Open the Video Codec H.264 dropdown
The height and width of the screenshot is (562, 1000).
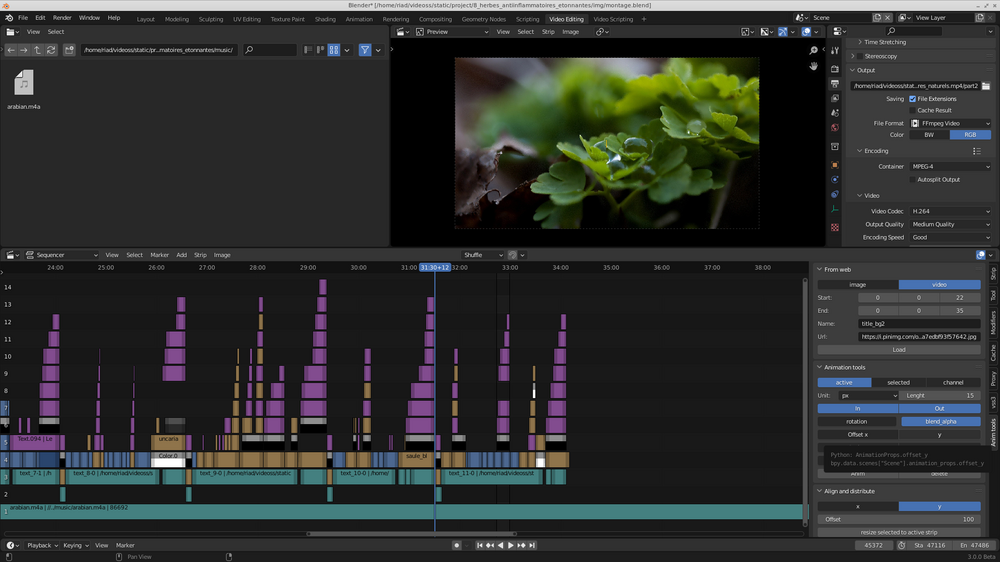949,211
